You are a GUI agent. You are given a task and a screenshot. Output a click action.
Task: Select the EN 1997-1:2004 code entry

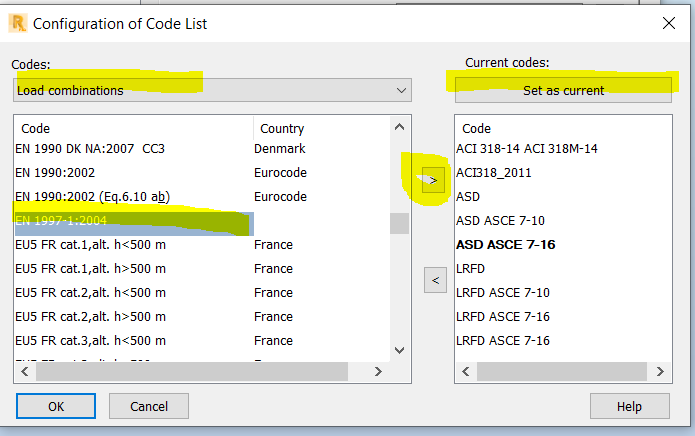[62, 221]
